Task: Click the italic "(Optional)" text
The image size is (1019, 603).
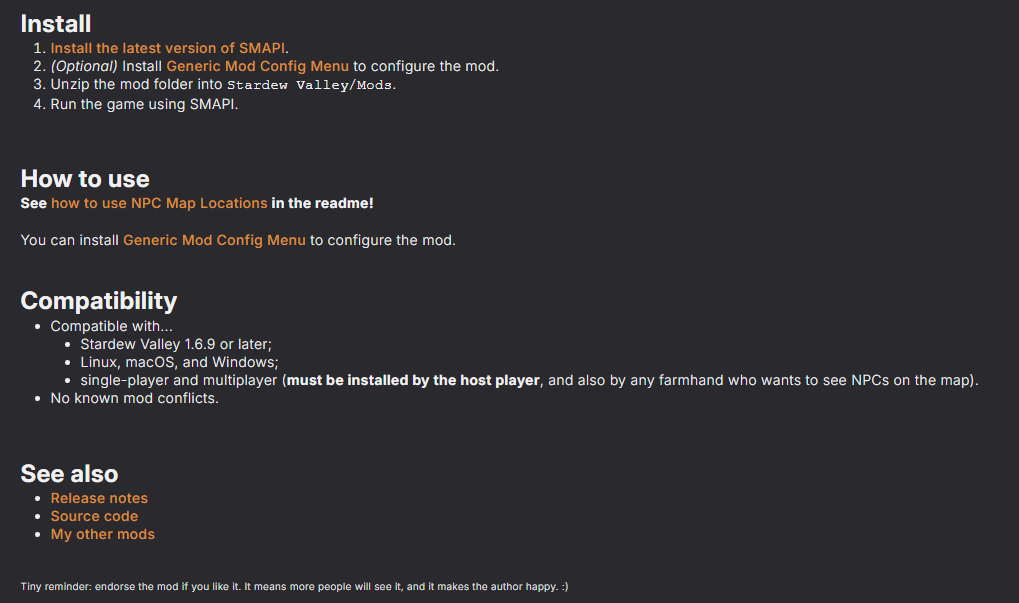Action: pyautogui.click(x=84, y=66)
